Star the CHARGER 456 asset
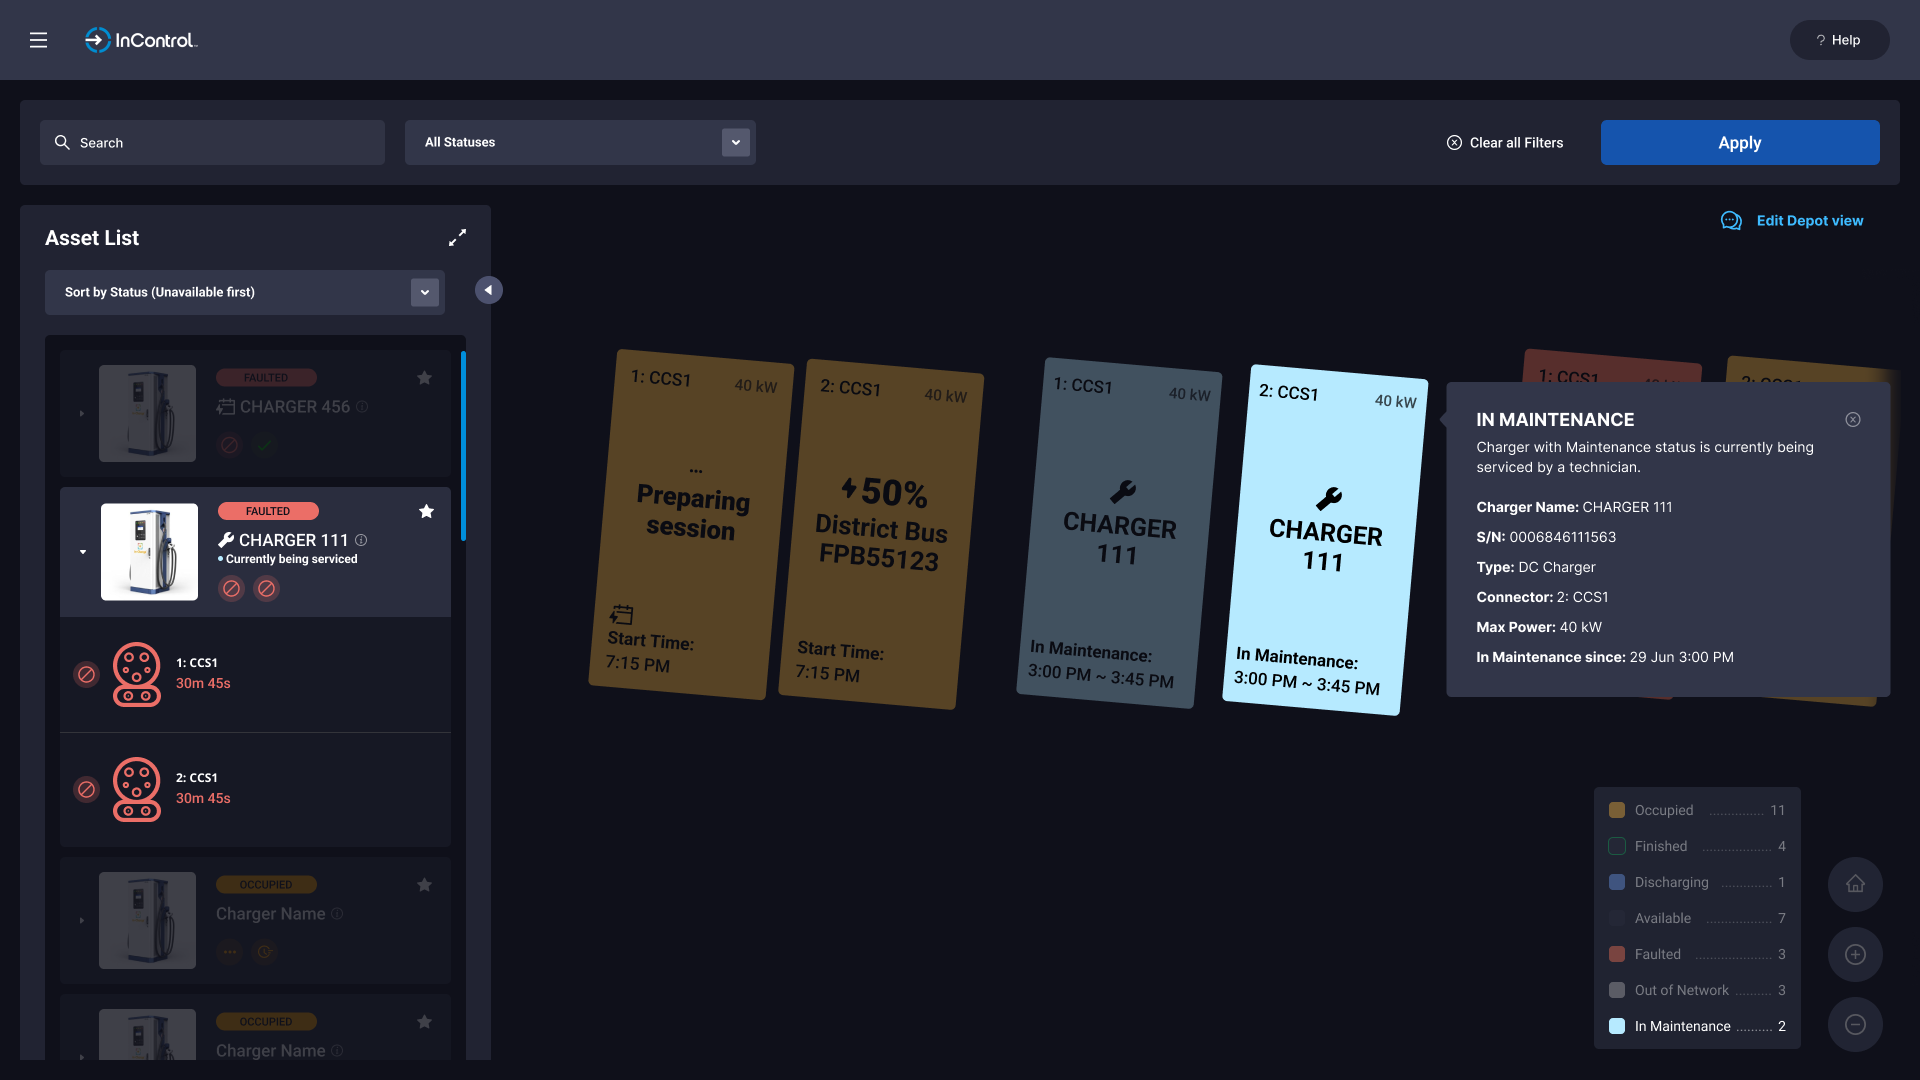Viewport: 1920px width, 1080px height. (424, 378)
